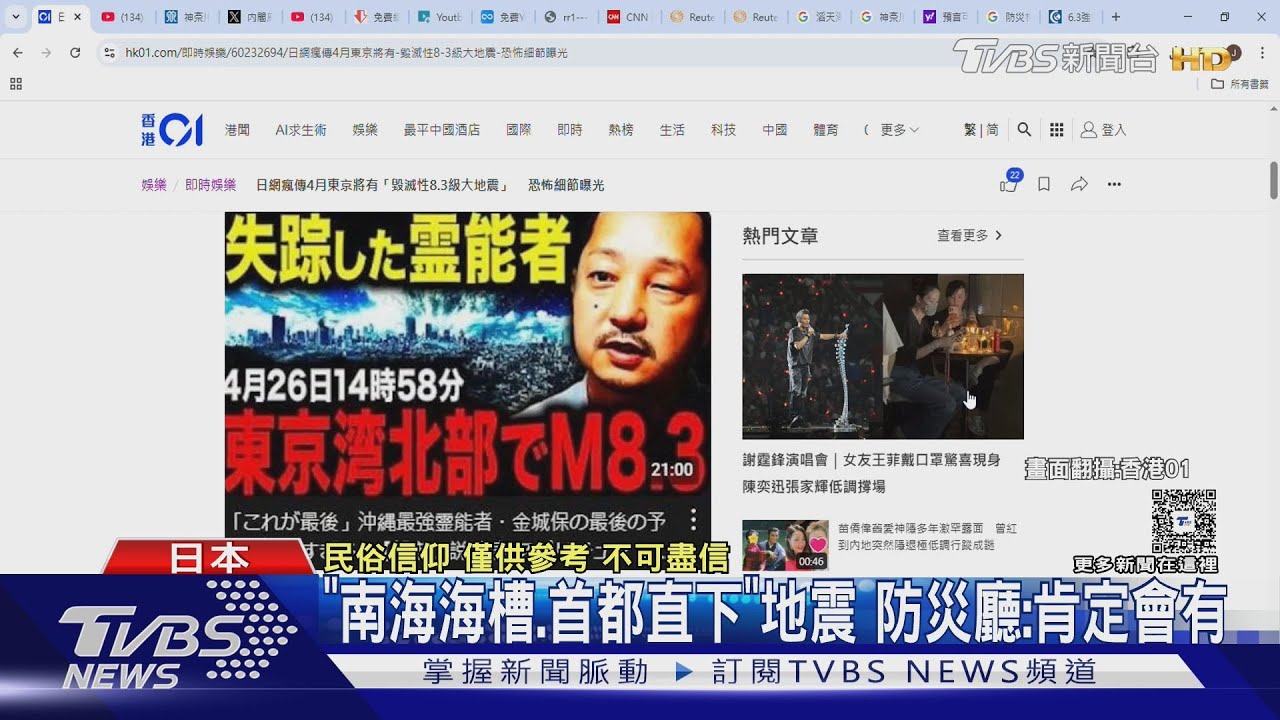Open the 中國 navigation section
The height and width of the screenshot is (720, 1280).
[775, 130]
